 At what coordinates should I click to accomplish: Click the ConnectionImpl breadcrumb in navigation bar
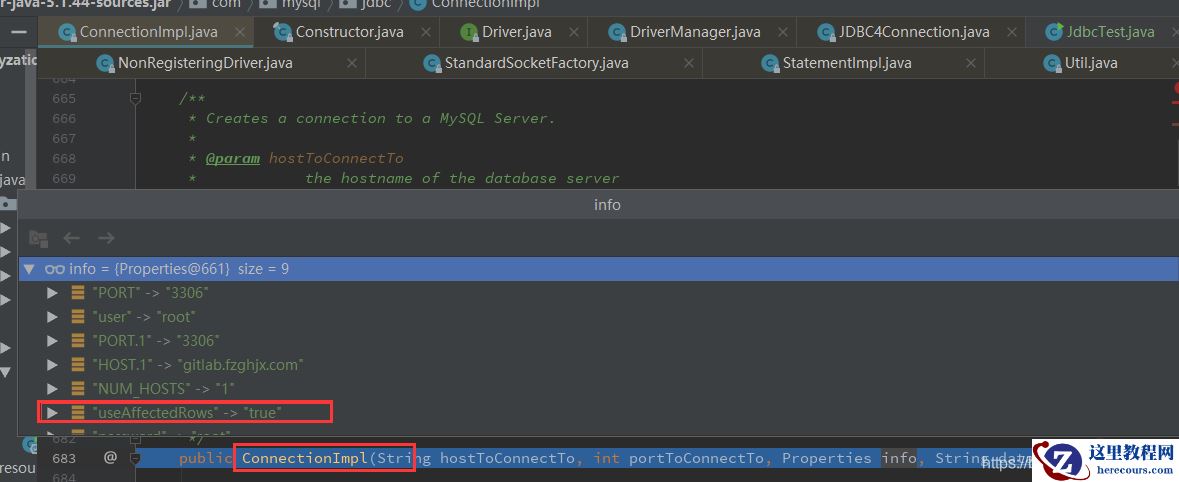[474, 4]
